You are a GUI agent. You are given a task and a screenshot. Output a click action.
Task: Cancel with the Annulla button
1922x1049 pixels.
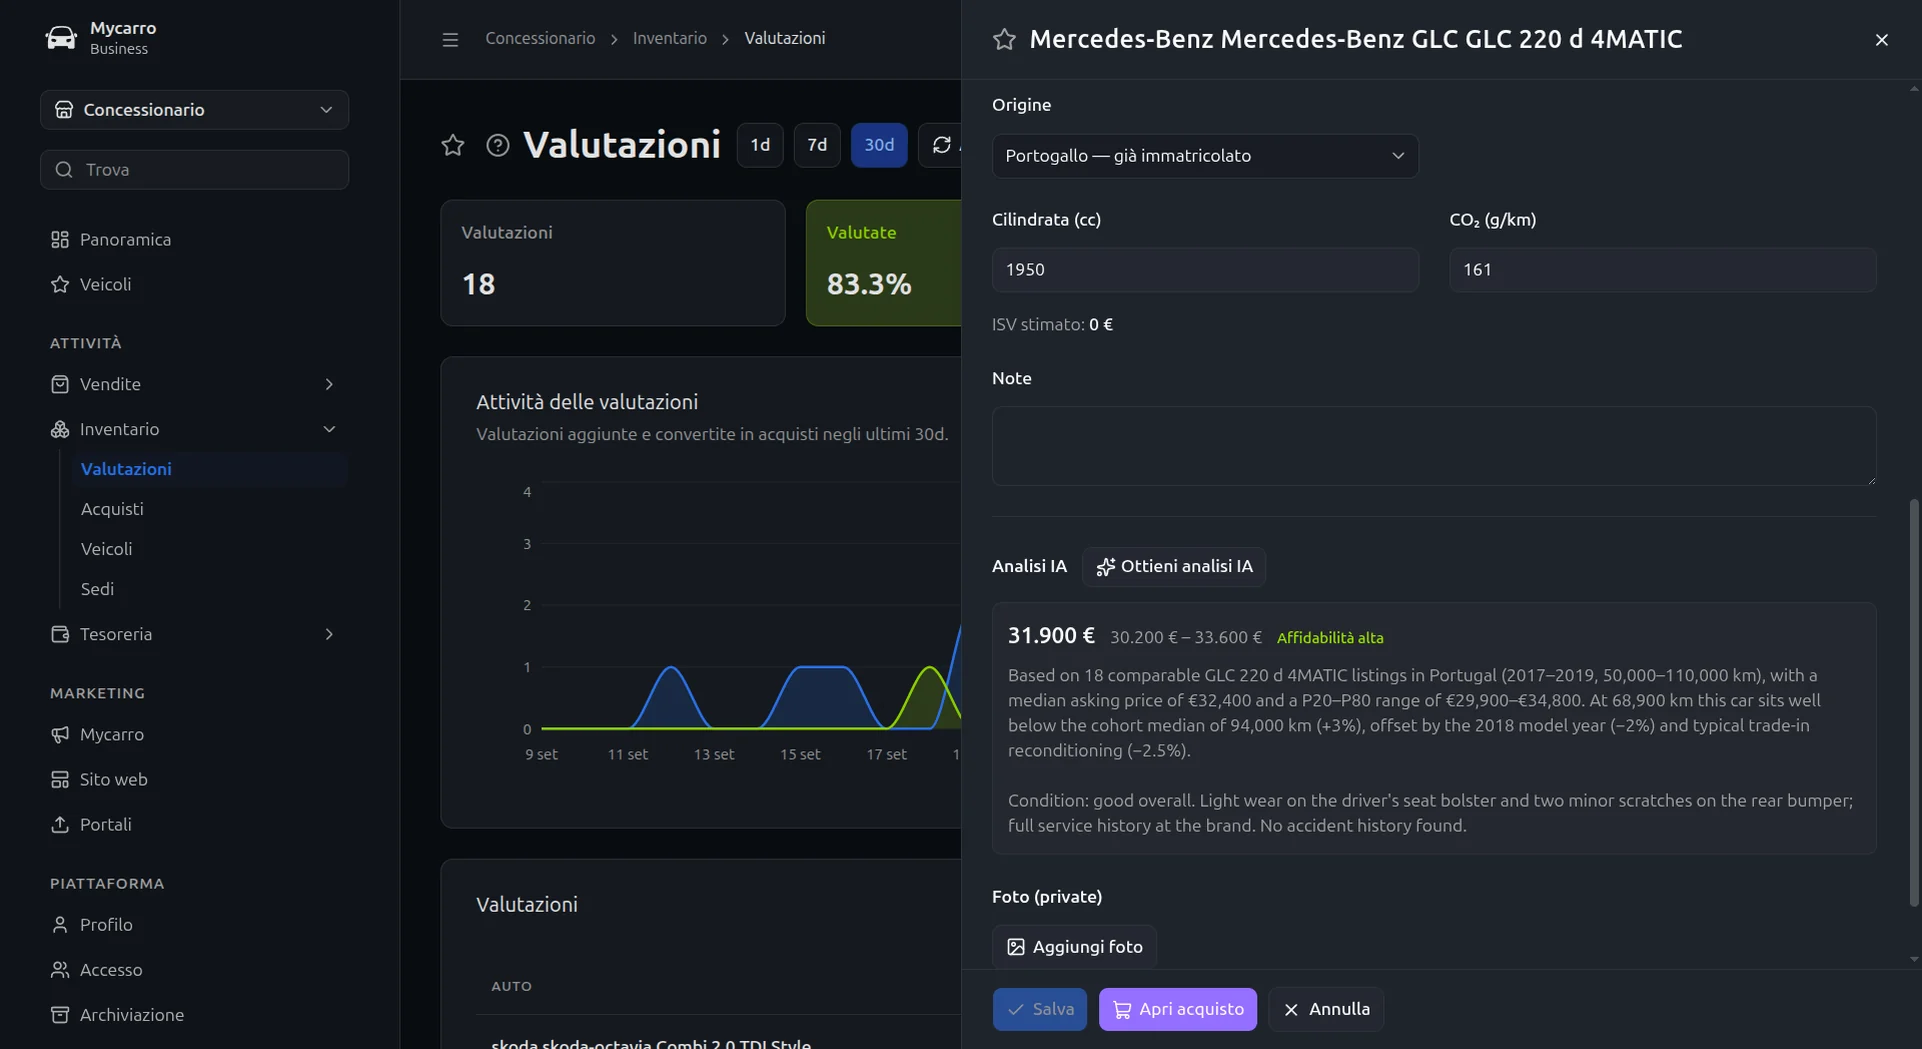pyautogui.click(x=1326, y=1009)
